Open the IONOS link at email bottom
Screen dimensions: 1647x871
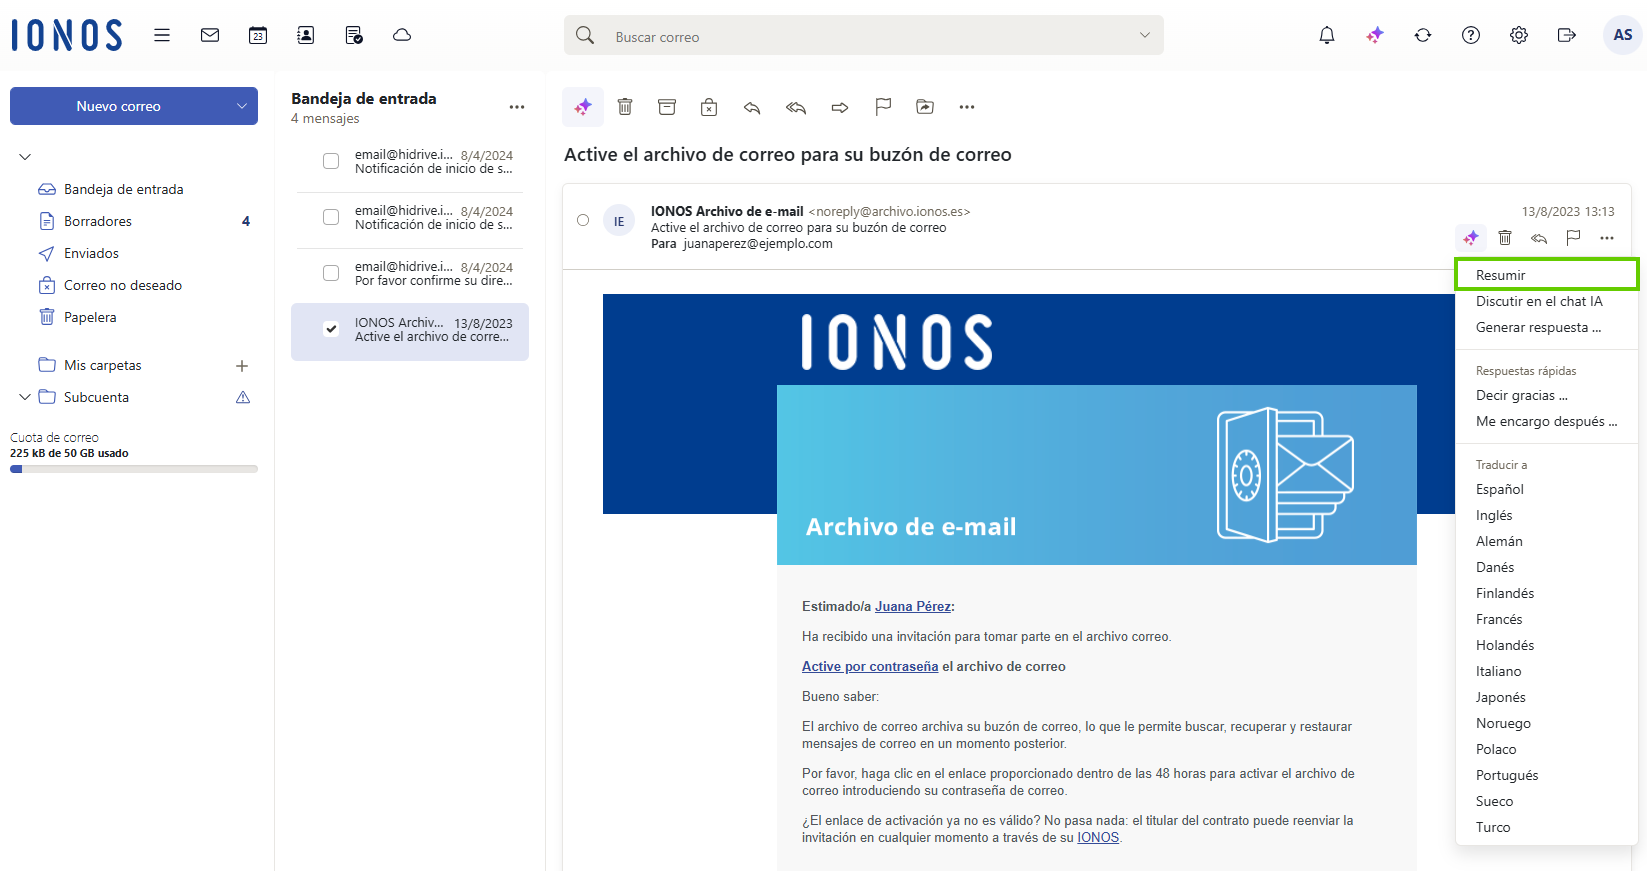[1098, 838]
